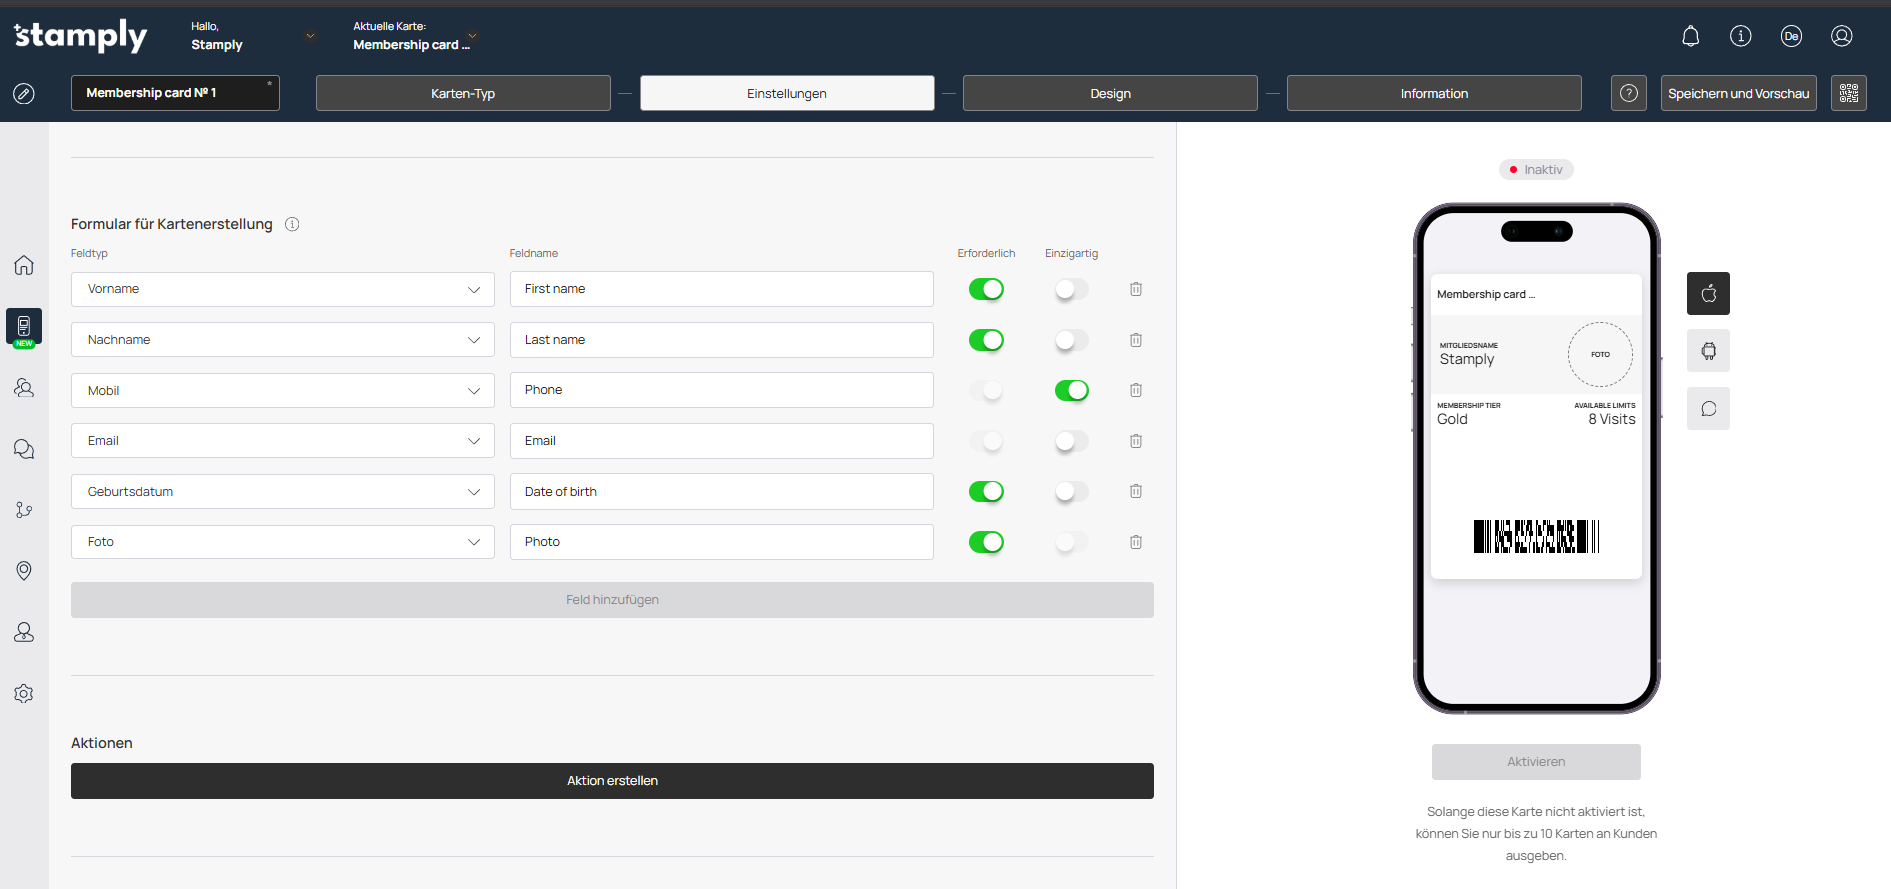Open the home icon in sidebar
The width and height of the screenshot is (1891, 889).
pyautogui.click(x=24, y=265)
